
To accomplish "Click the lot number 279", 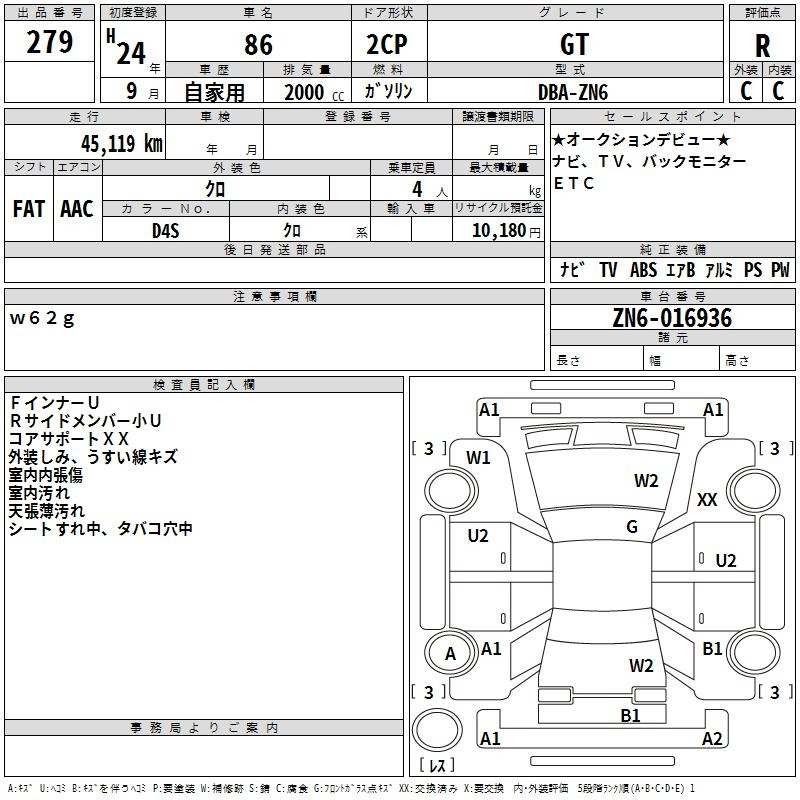I will pyautogui.click(x=49, y=42).
